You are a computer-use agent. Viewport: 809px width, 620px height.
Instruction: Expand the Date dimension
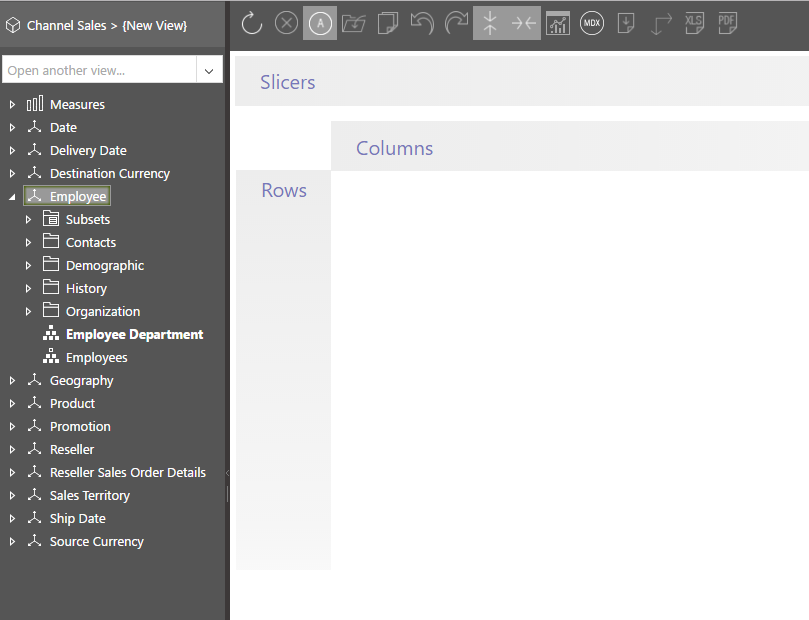click(x=12, y=127)
